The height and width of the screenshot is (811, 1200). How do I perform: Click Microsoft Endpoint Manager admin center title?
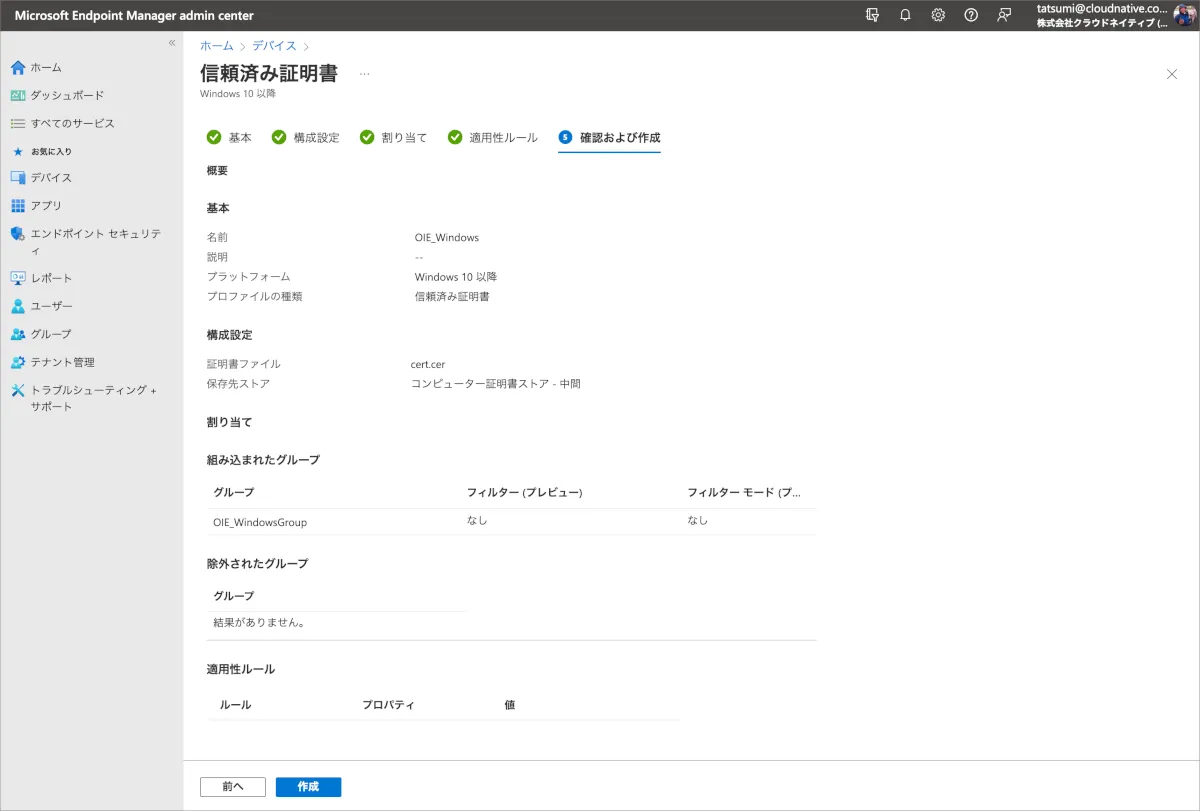point(134,15)
